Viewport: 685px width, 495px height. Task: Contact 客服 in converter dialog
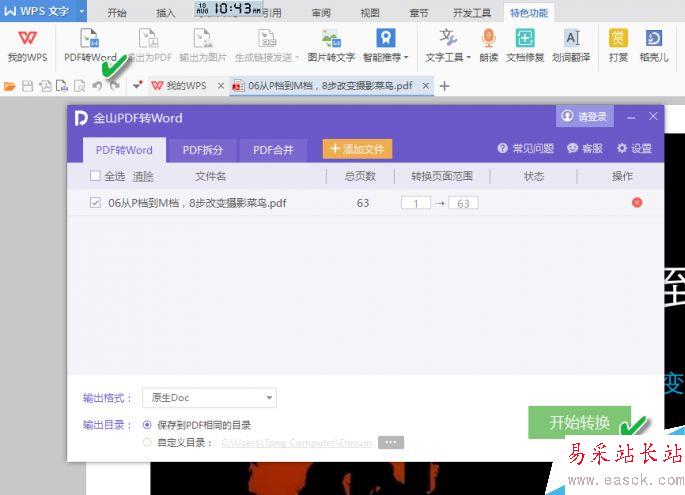(585, 149)
